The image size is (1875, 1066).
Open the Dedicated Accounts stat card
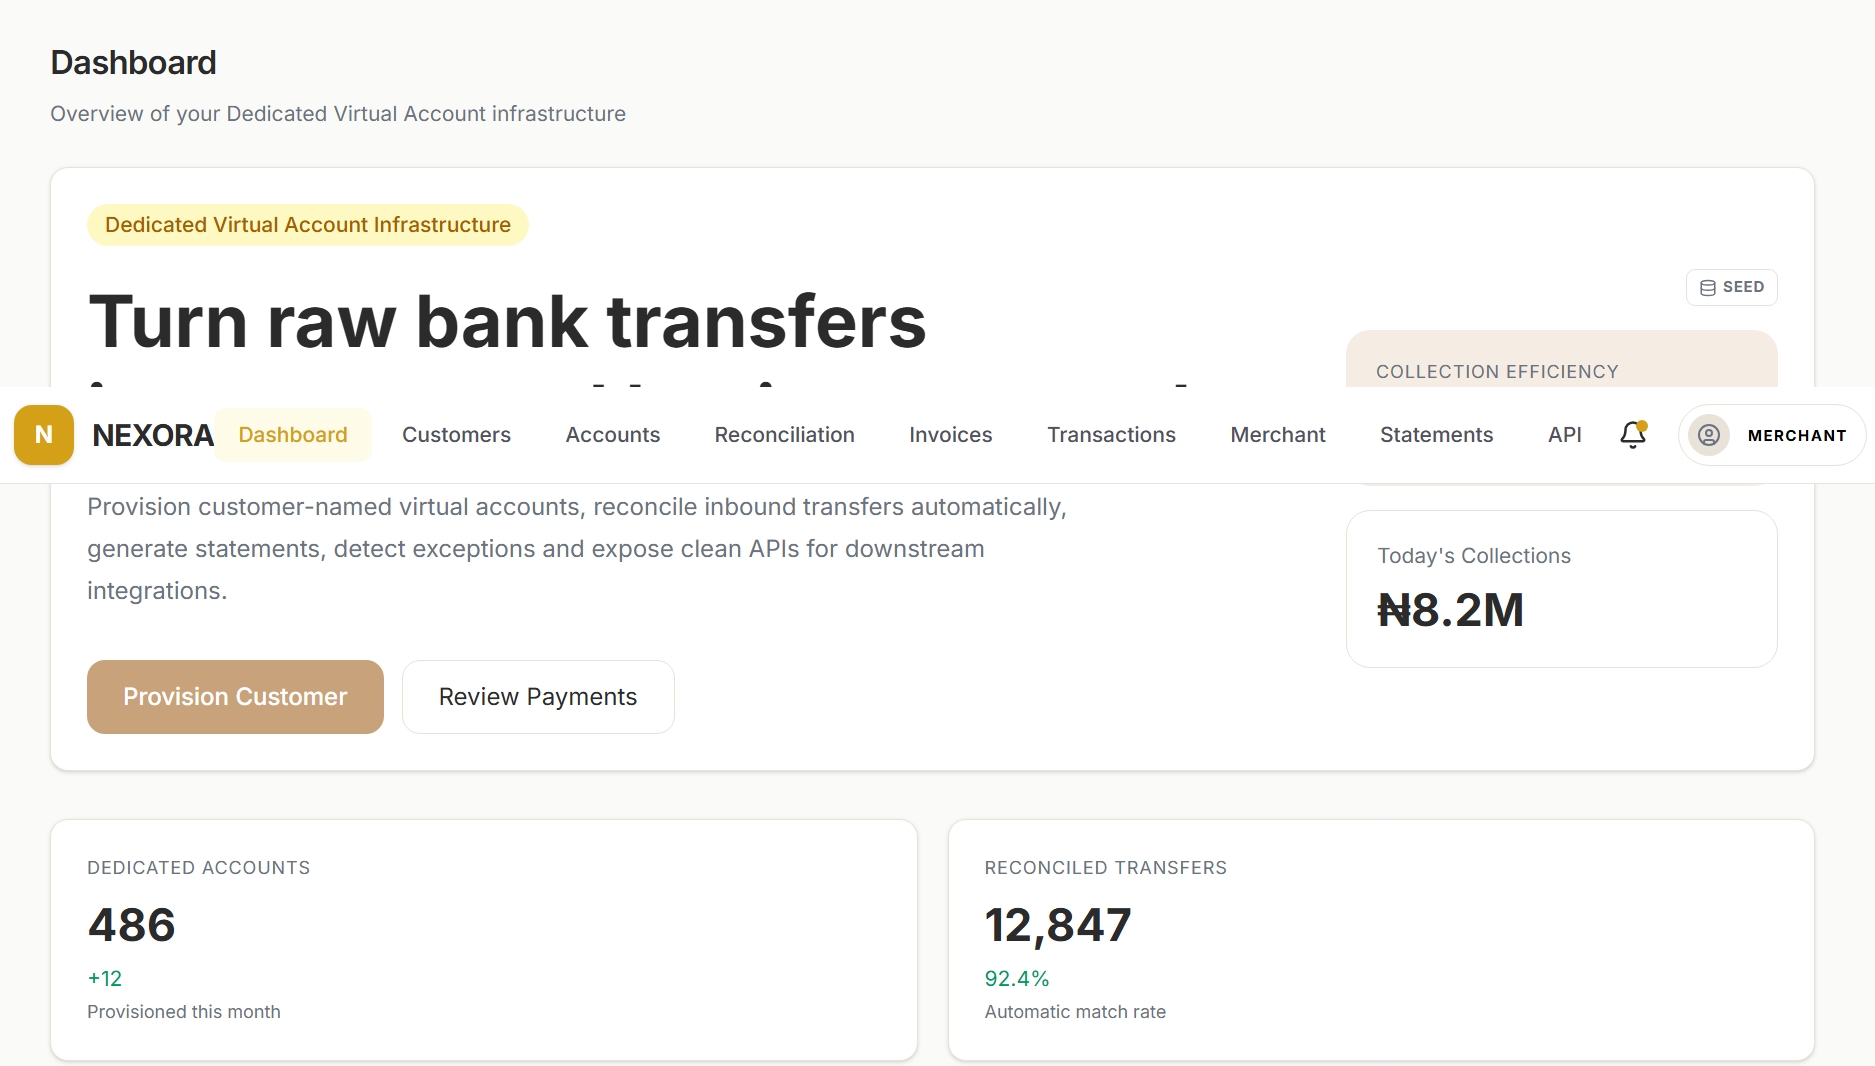click(x=484, y=940)
